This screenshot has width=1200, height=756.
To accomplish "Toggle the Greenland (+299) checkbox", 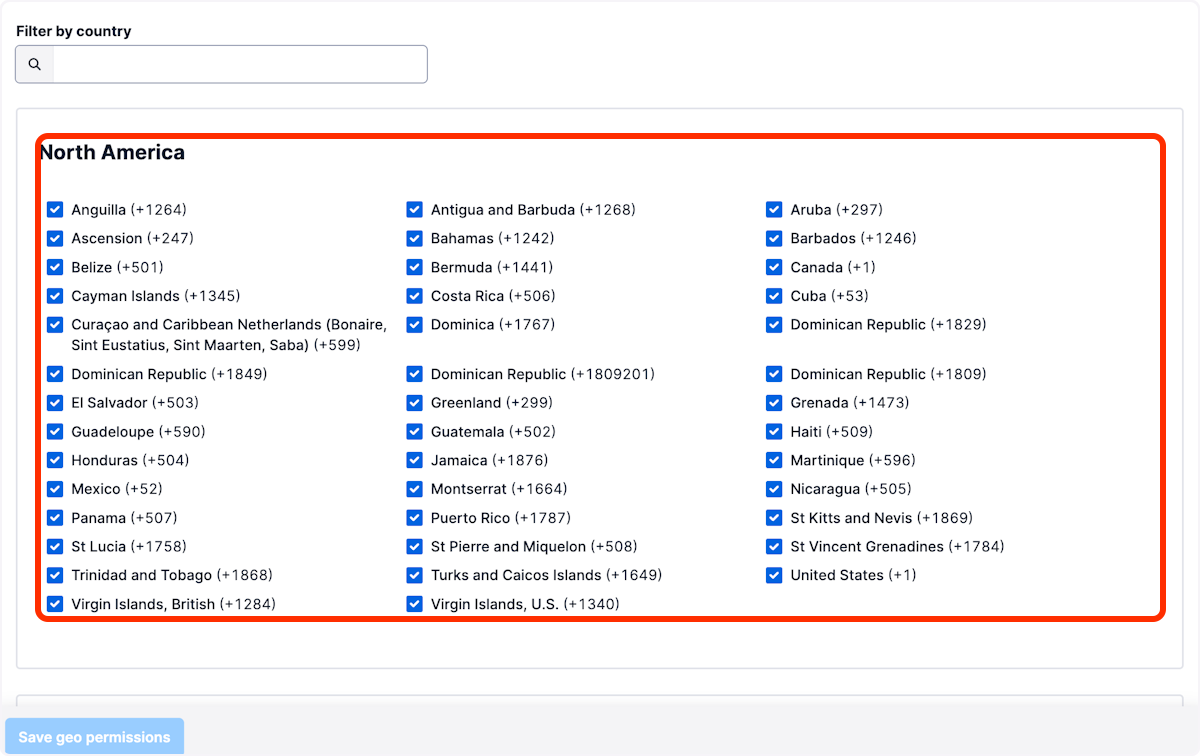I will tap(415, 403).
